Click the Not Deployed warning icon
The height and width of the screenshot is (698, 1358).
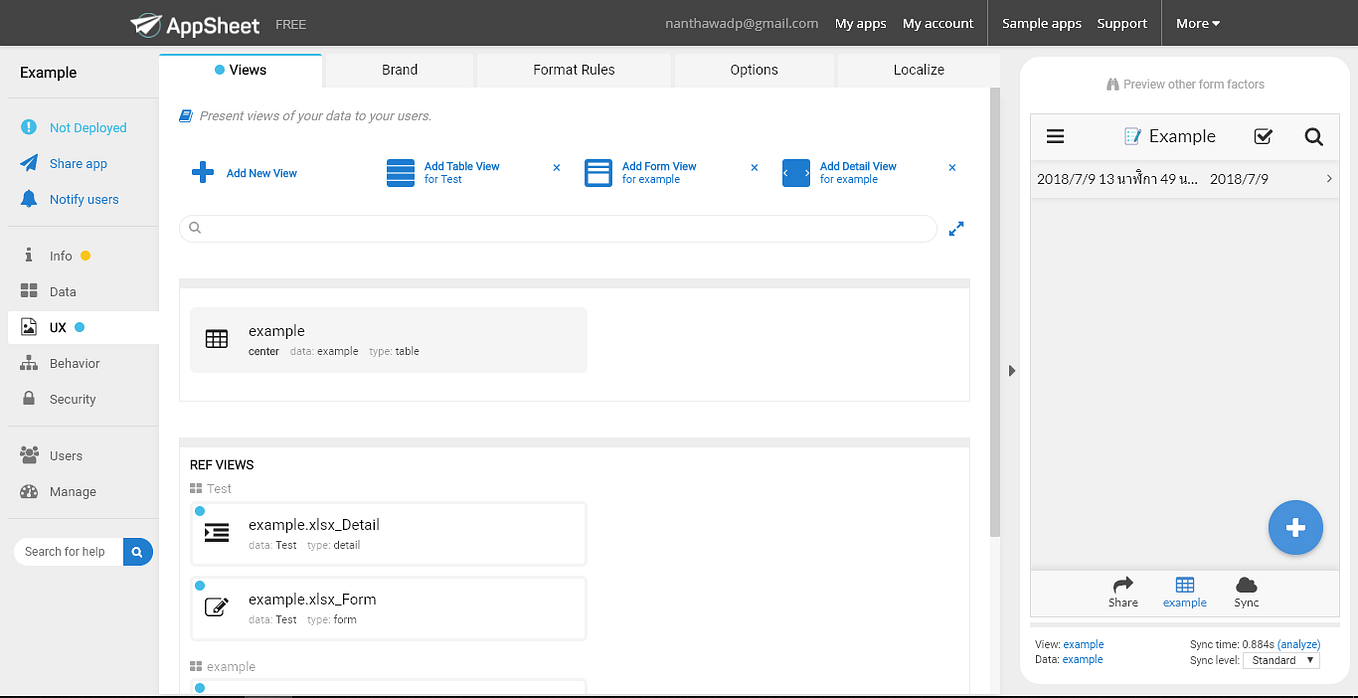tap(30, 127)
